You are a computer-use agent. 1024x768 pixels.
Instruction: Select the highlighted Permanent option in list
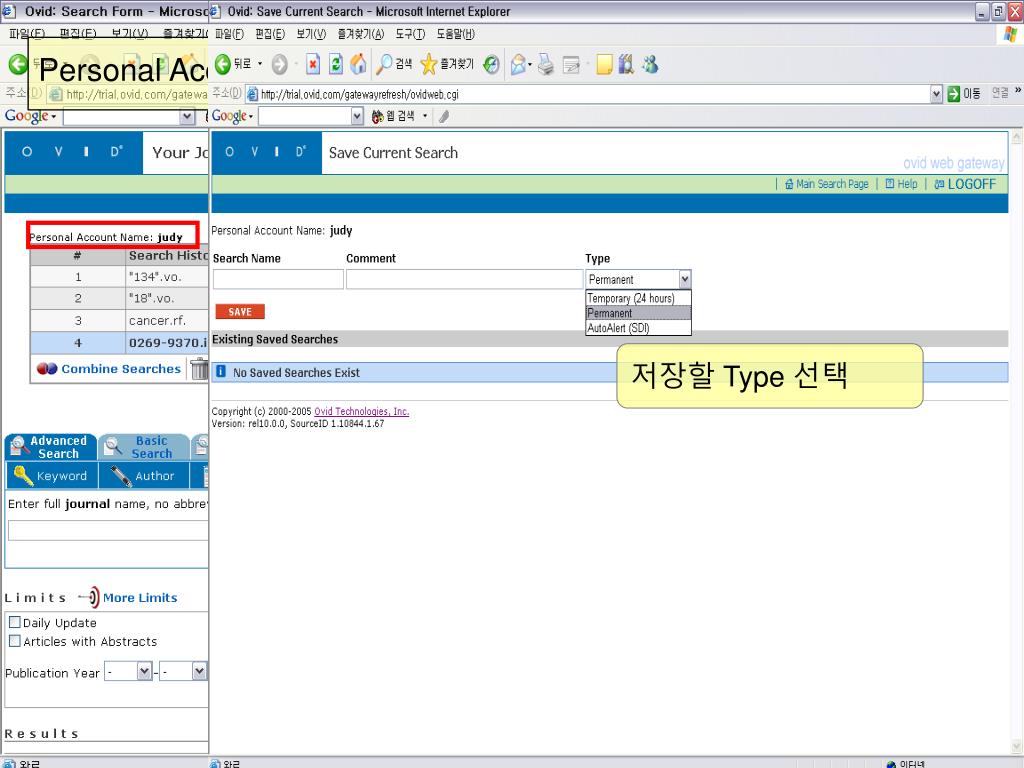click(x=638, y=313)
